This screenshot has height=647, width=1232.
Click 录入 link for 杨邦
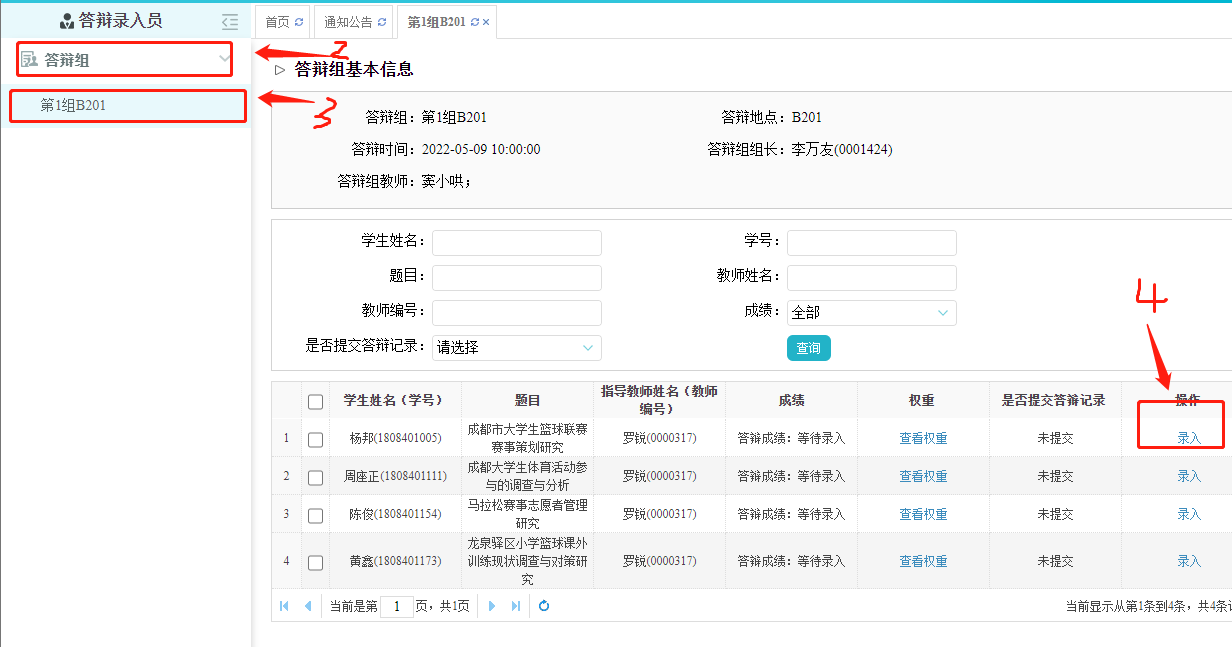click(1188, 438)
